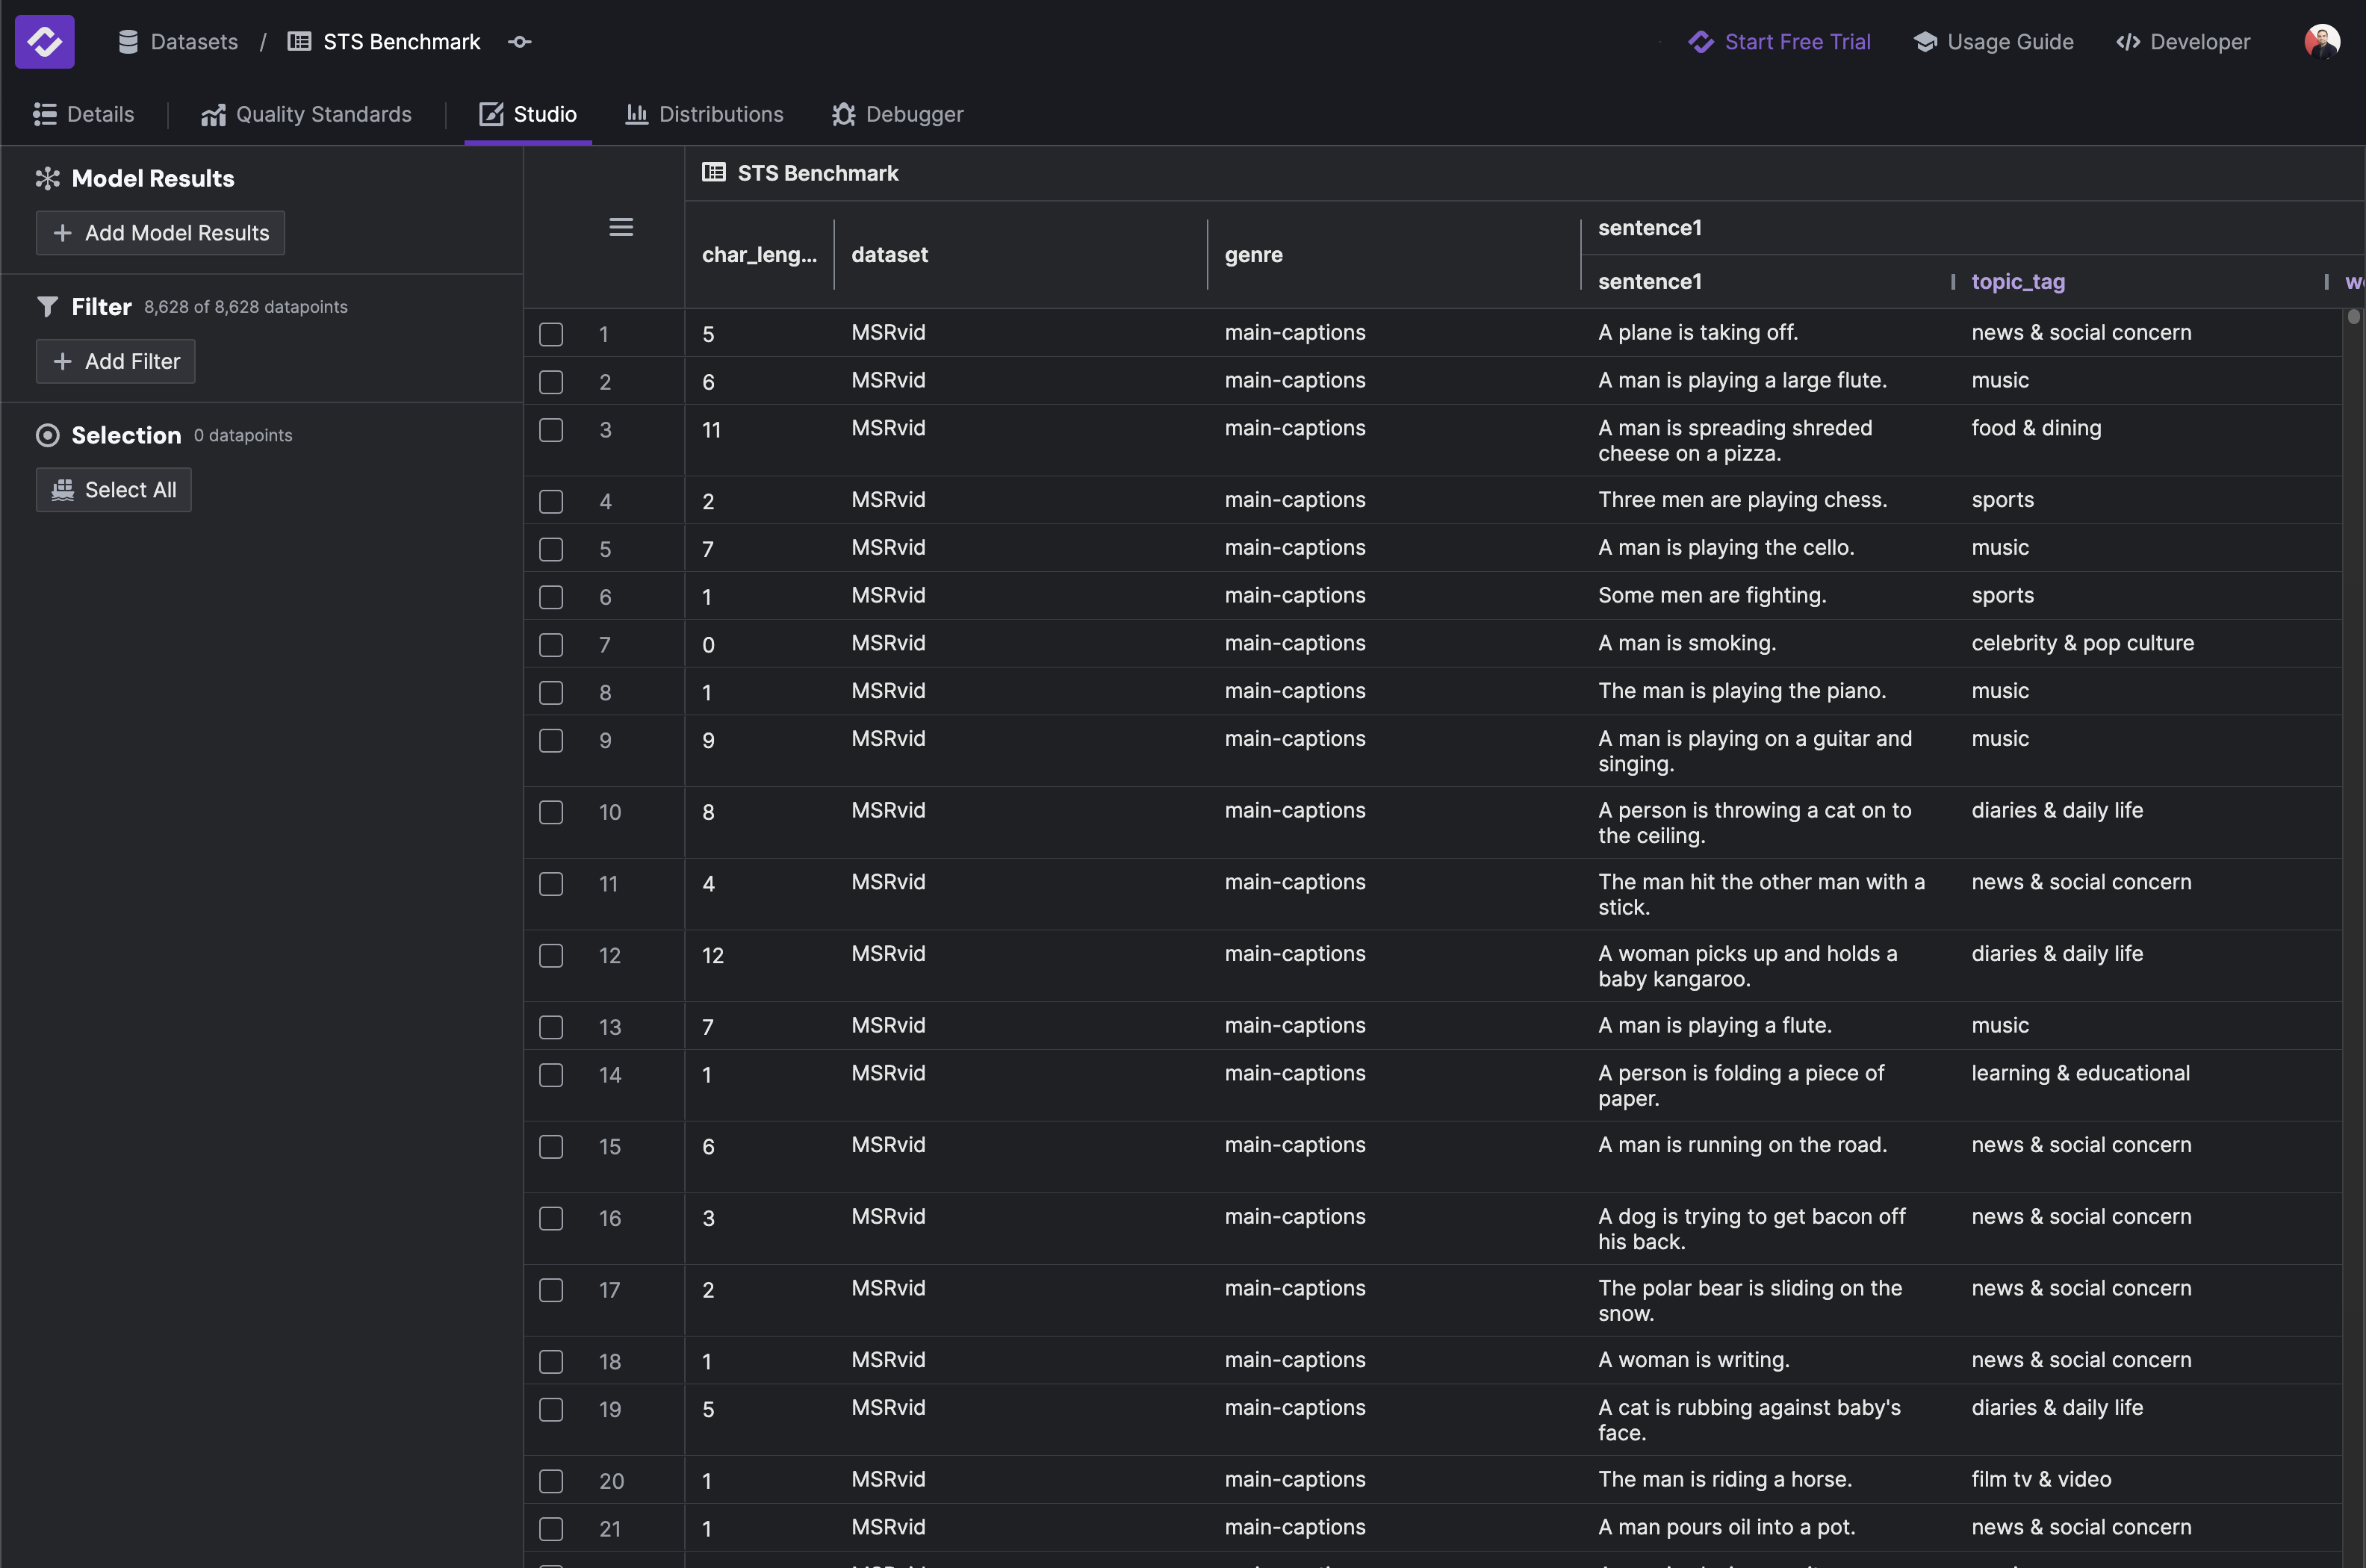Click the app logo in the top-left corner
The width and height of the screenshot is (2366, 1568).
[45, 41]
